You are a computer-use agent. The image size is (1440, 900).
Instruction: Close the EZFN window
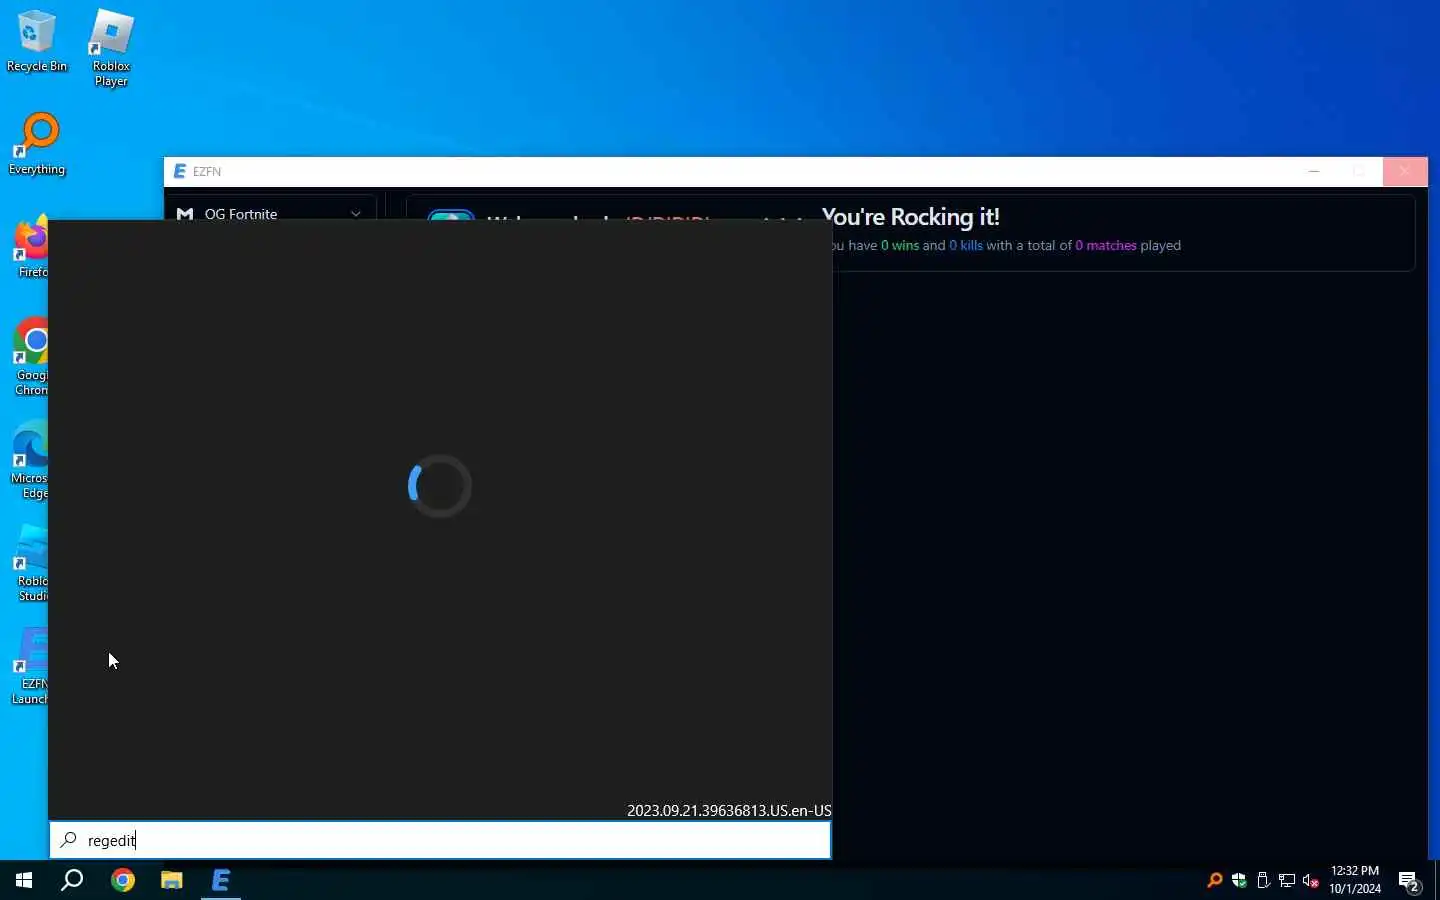[1406, 172]
